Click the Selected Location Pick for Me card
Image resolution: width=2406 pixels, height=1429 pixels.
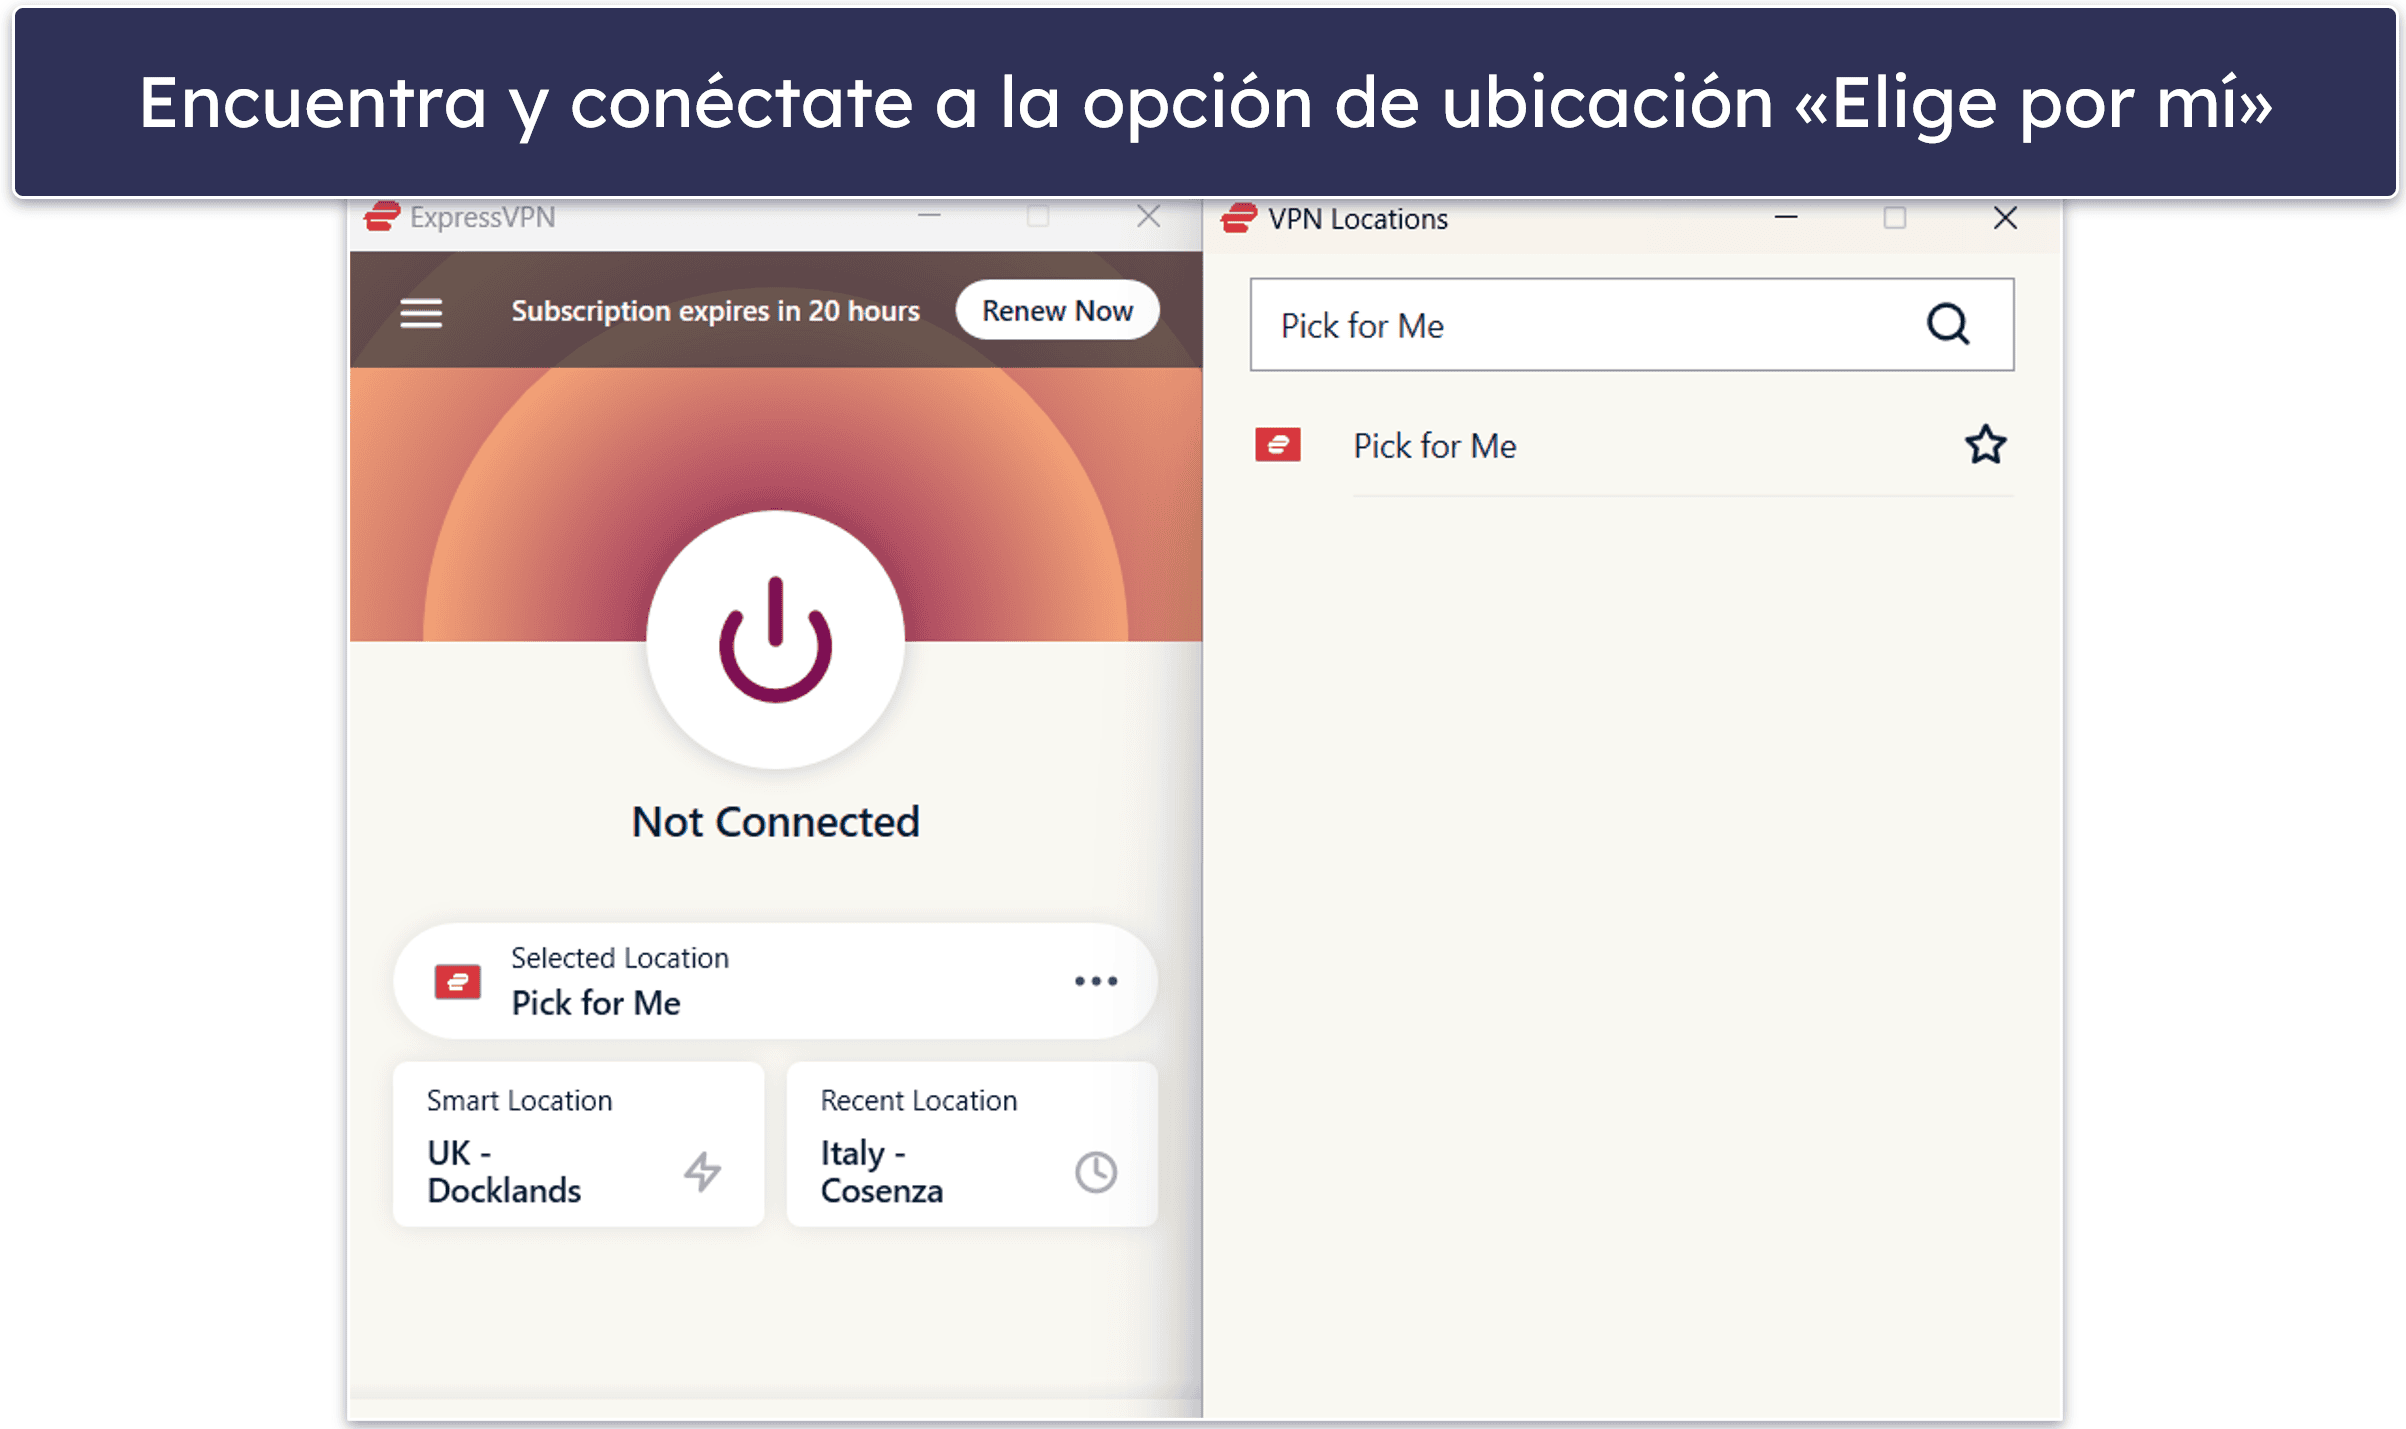[775, 981]
